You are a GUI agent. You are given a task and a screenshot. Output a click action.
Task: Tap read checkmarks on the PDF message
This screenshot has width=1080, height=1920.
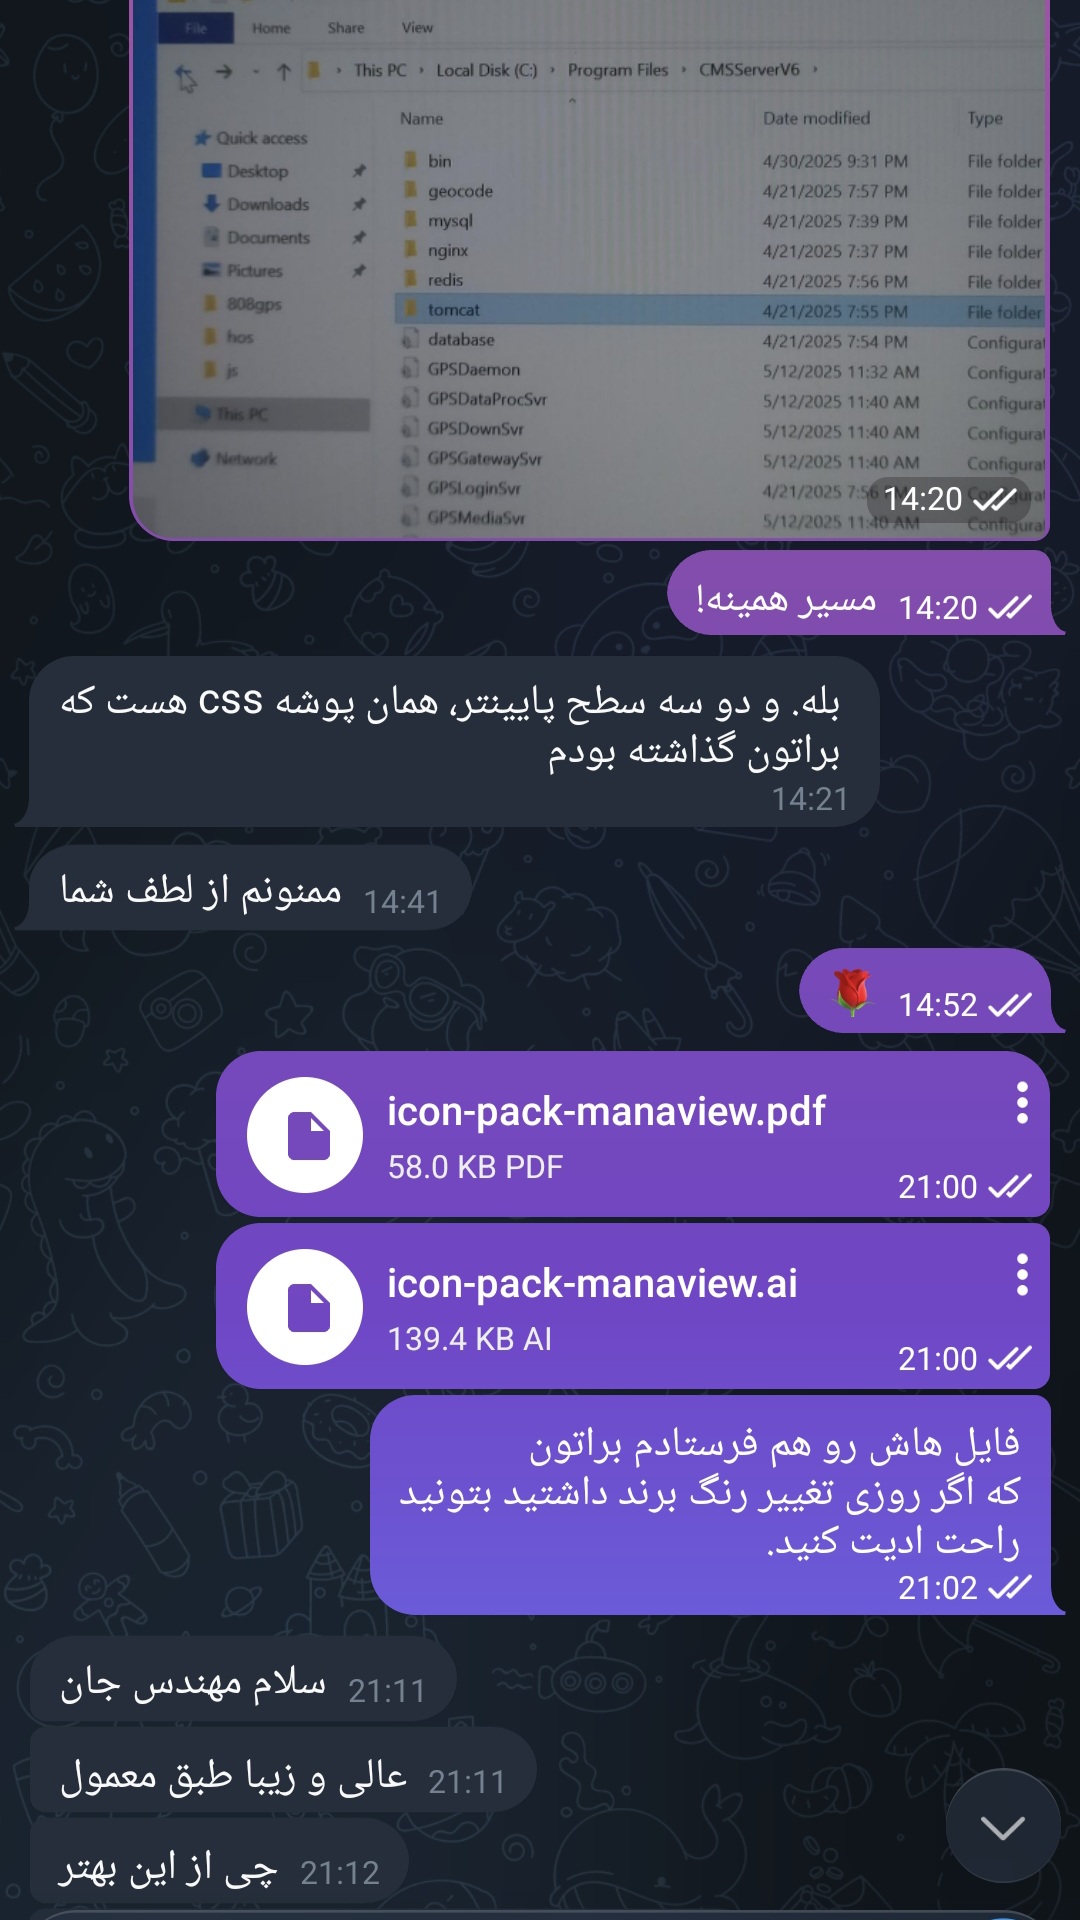tap(1008, 1186)
